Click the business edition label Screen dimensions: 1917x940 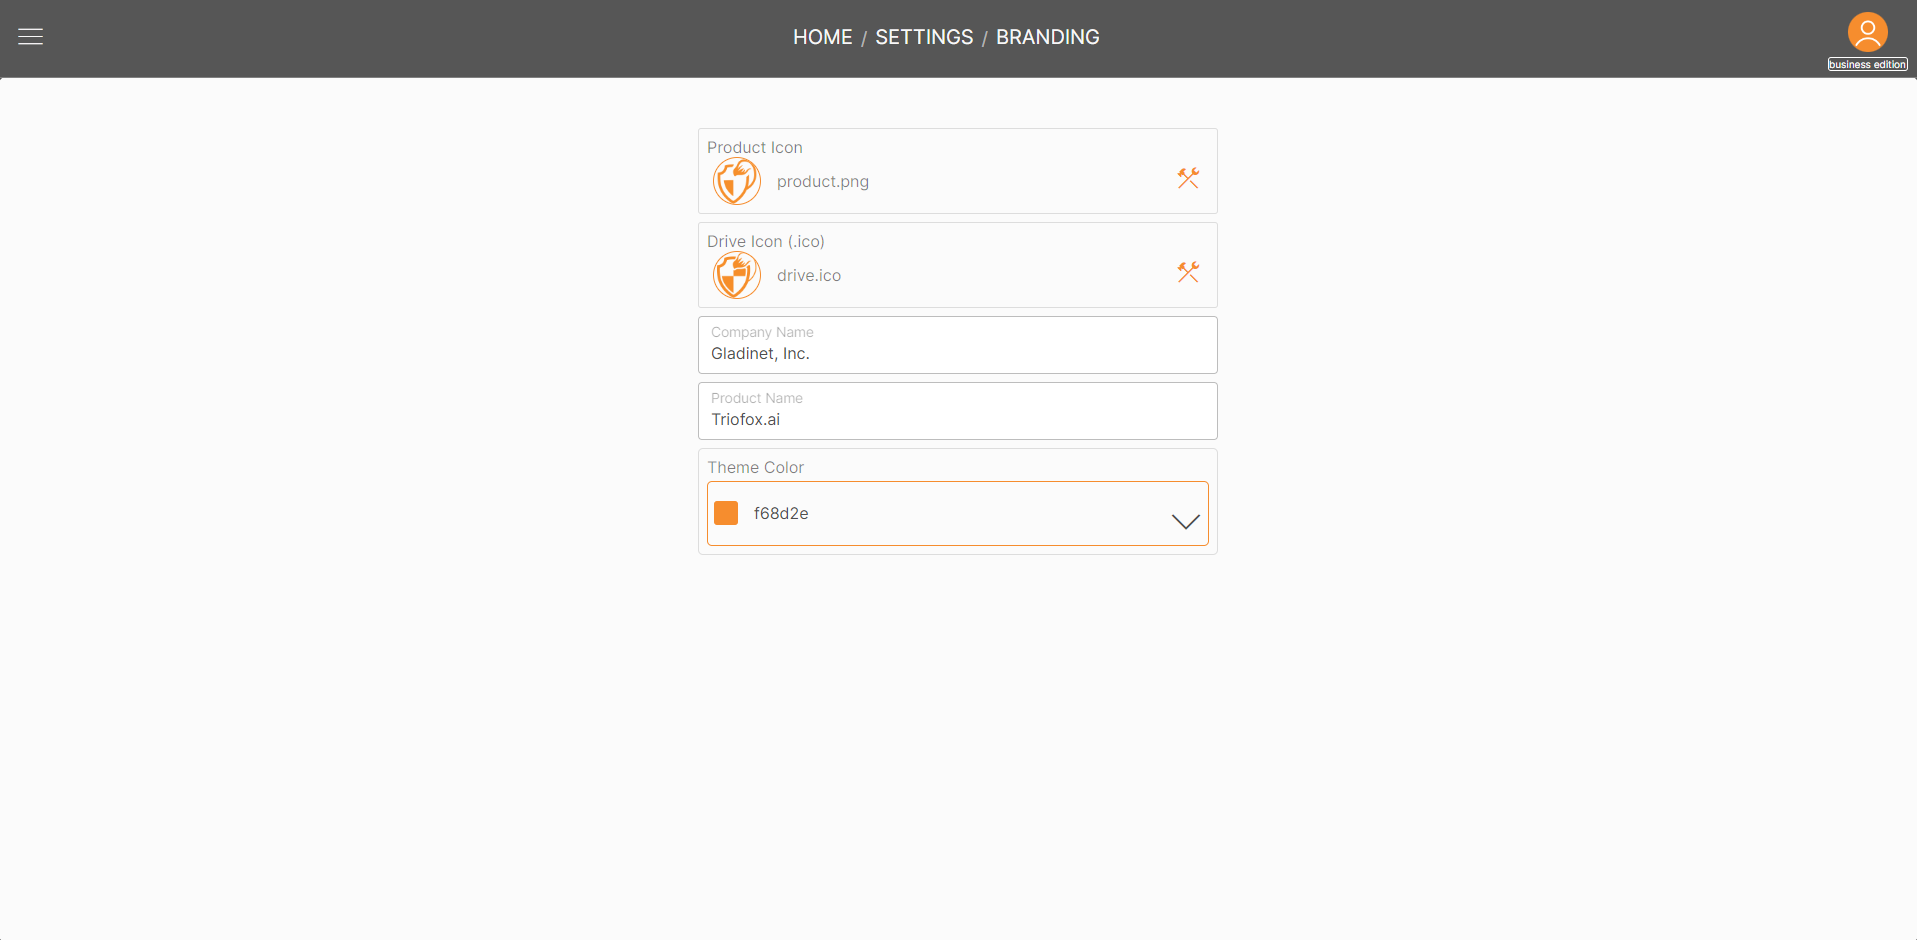1866,63
